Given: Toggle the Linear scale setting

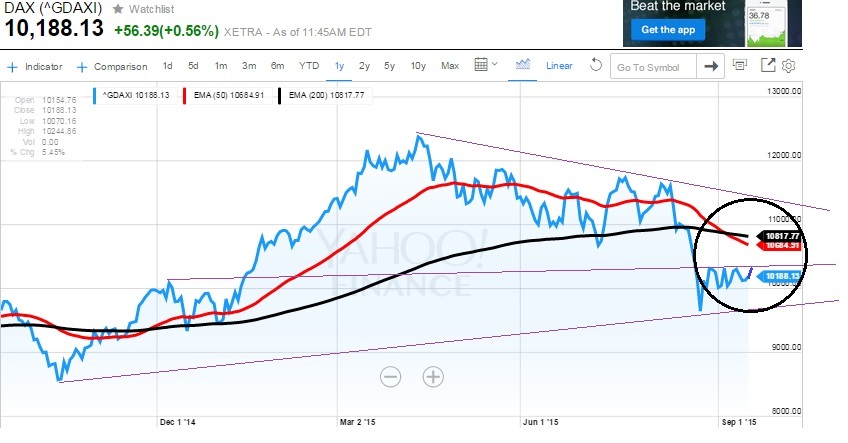Looking at the screenshot, I should pyautogui.click(x=559, y=67).
